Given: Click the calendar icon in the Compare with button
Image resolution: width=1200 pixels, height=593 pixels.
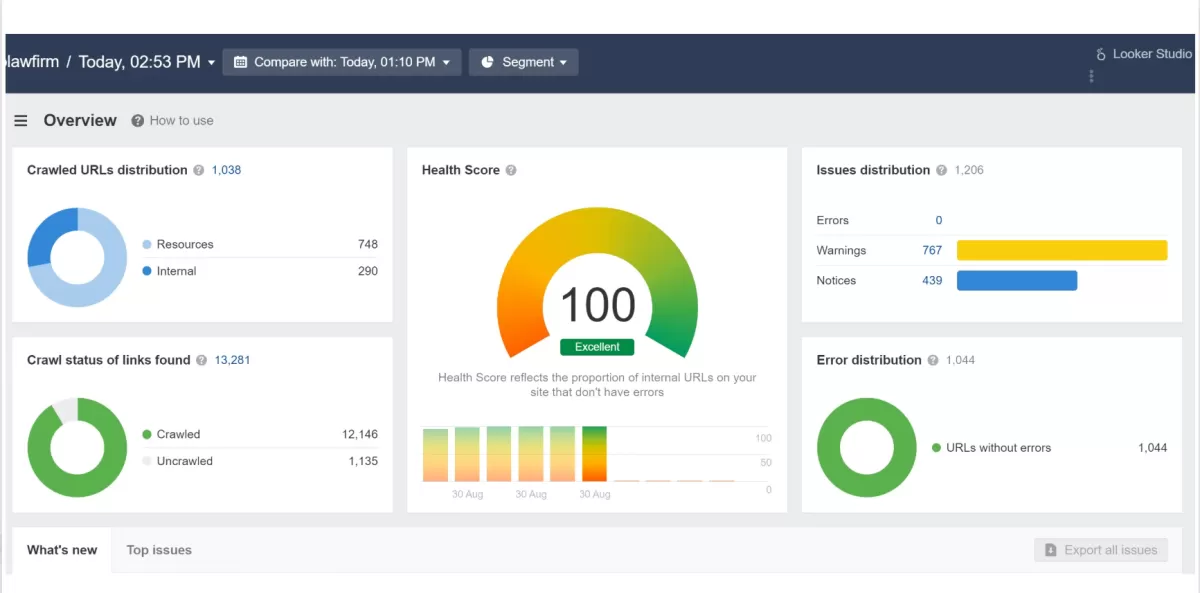Looking at the screenshot, I should point(240,62).
